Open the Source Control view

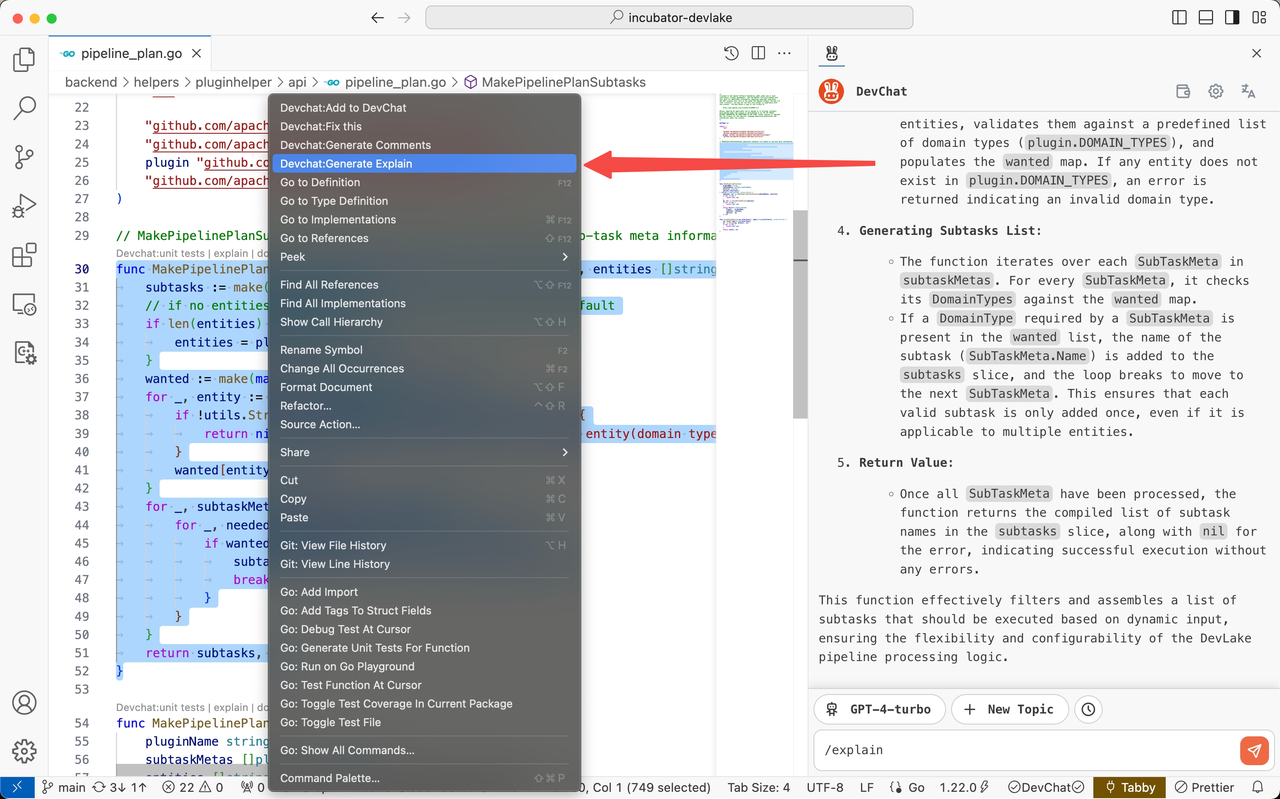pyautogui.click(x=24, y=157)
